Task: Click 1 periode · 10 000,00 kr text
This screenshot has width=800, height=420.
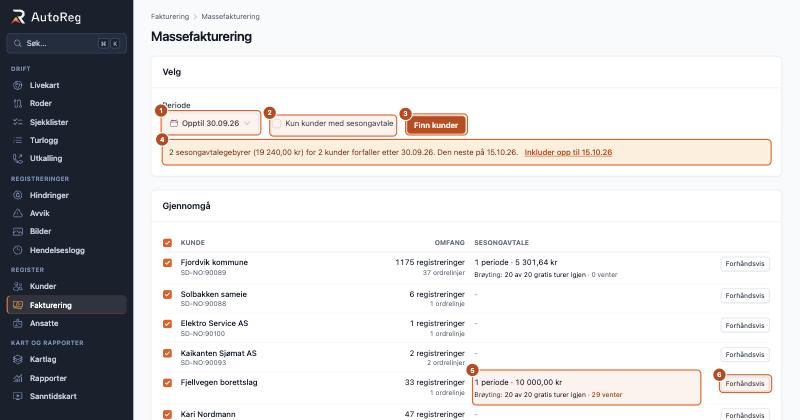Action: 518,382
